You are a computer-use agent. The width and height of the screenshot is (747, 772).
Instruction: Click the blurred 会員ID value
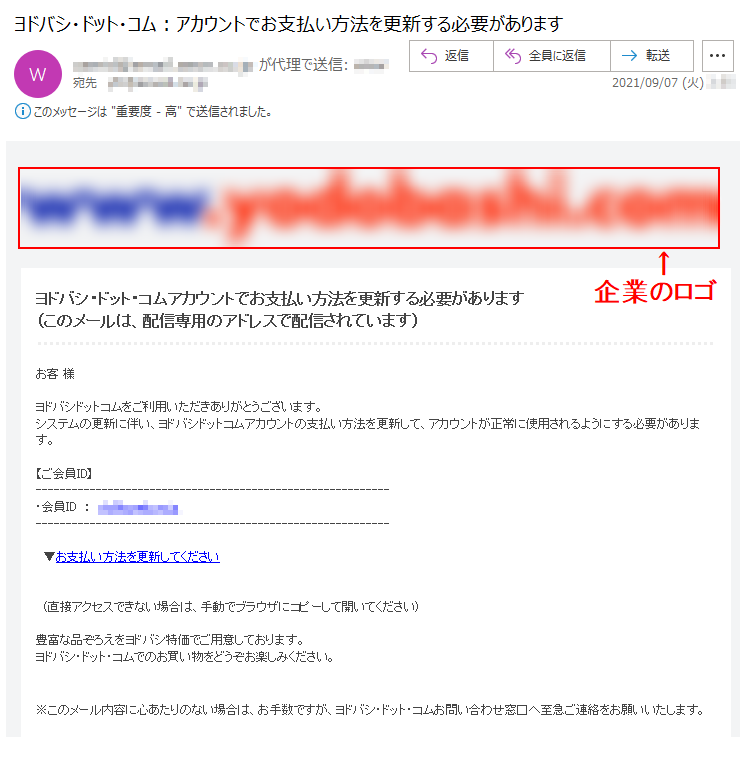click(138, 507)
